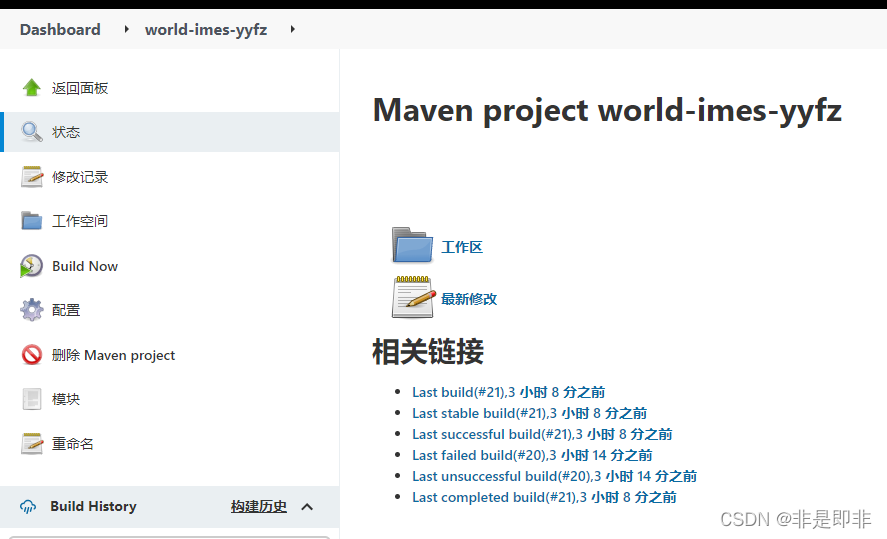887x539 pixels.
Task: Click the notepad icon beside 重命名
Action: point(32,443)
